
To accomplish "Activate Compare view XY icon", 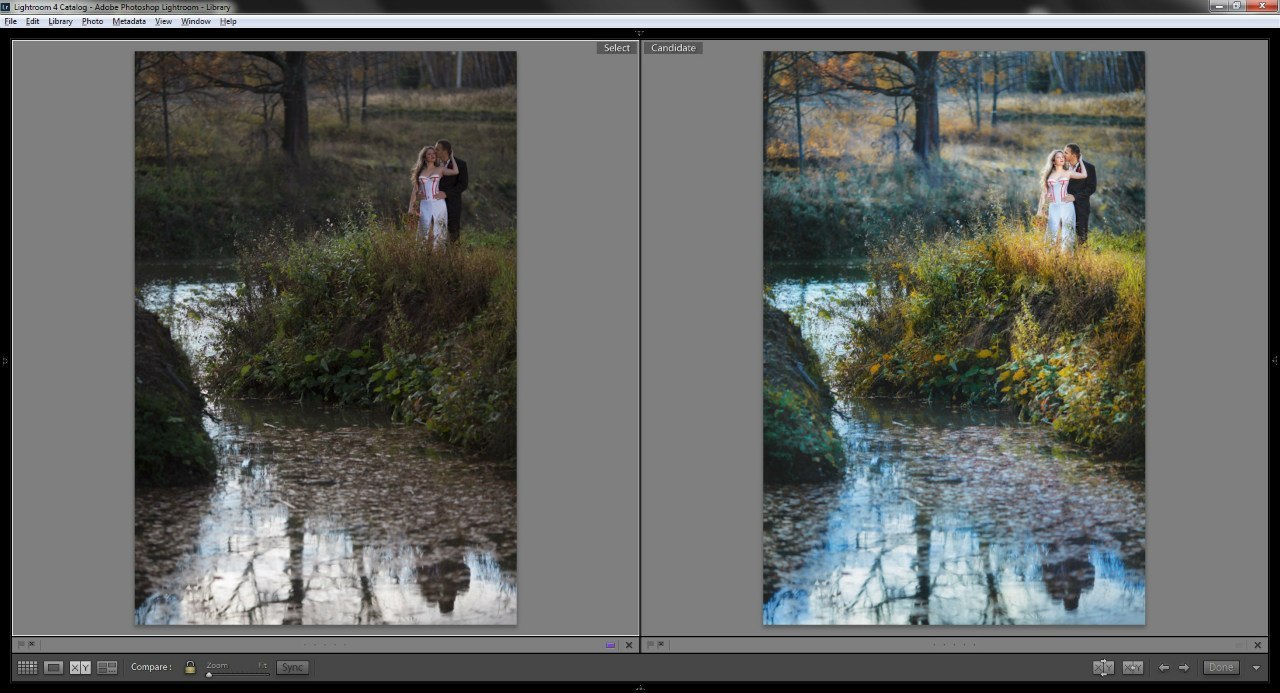I will tap(80, 667).
